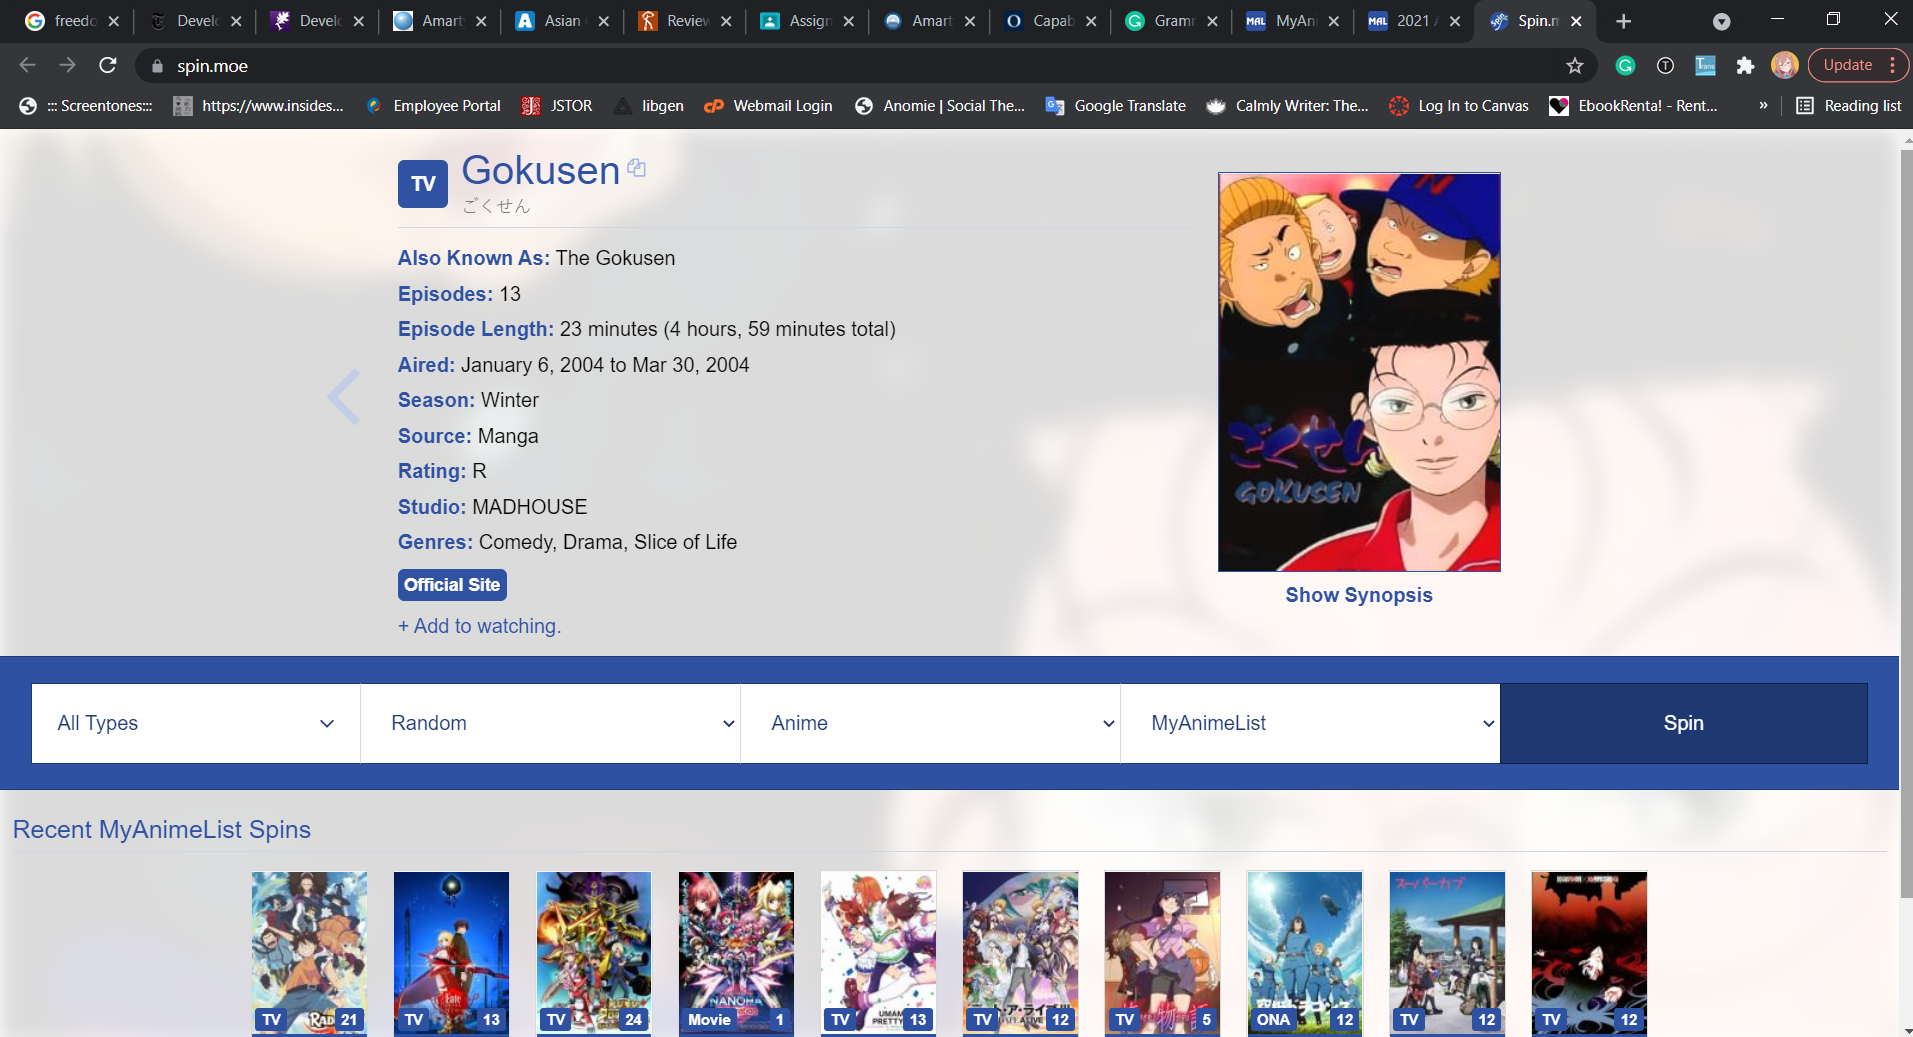
Task: Click the Gokusen title link
Action: (x=541, y=171)
